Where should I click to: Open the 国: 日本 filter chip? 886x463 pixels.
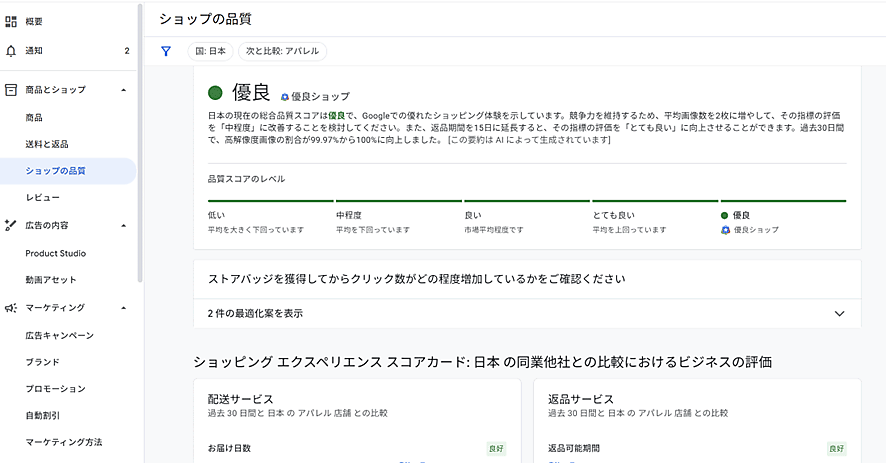[x=210, y=51]
